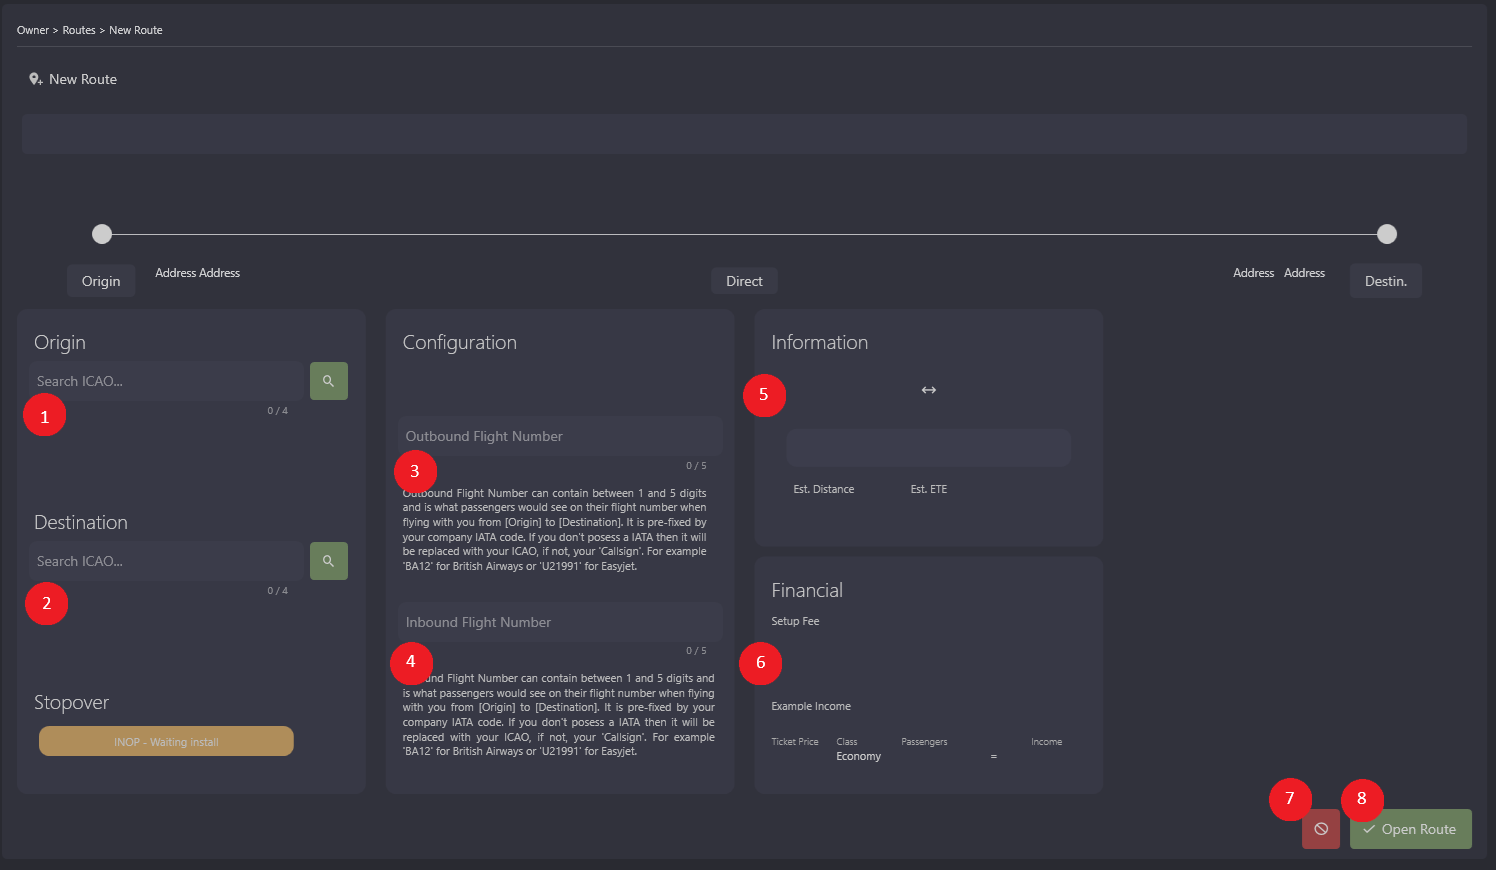Select the destination endpoint circle on route line

click(x=1386, y=234)
